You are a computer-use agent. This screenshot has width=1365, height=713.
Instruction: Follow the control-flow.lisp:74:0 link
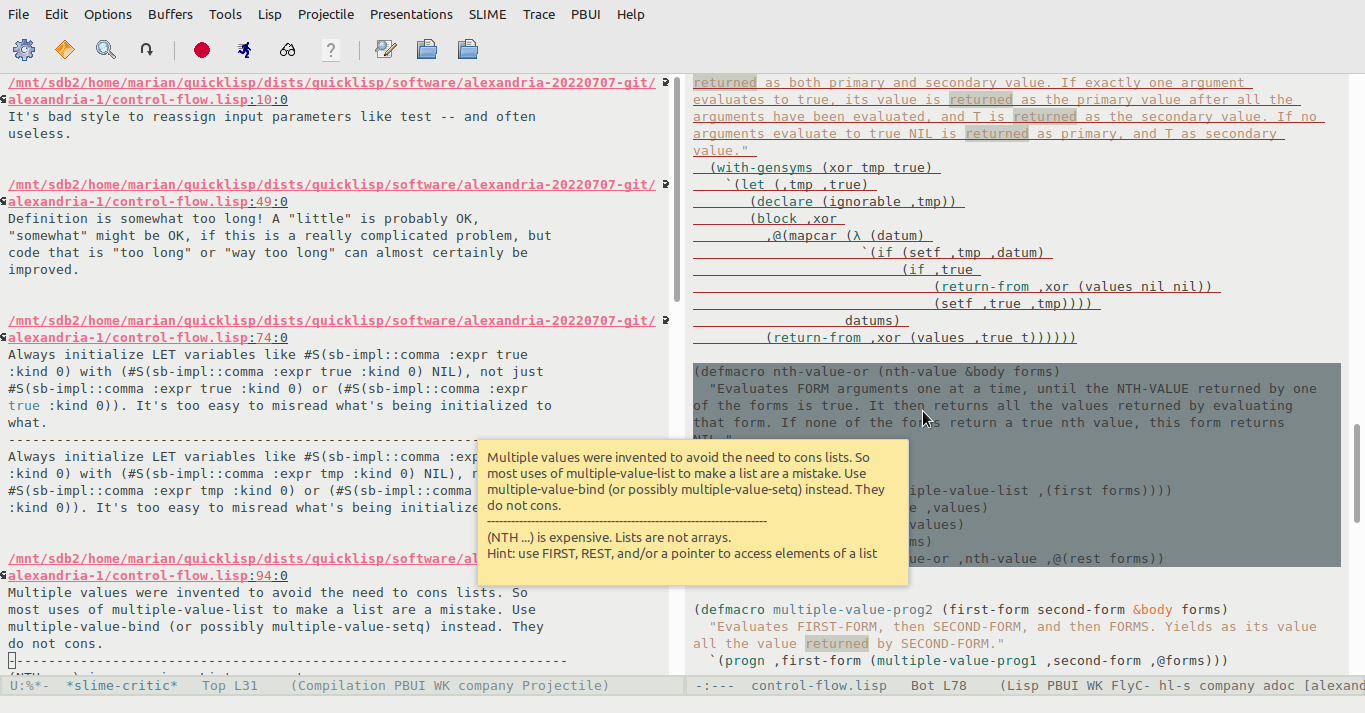[x=148, y=338]
